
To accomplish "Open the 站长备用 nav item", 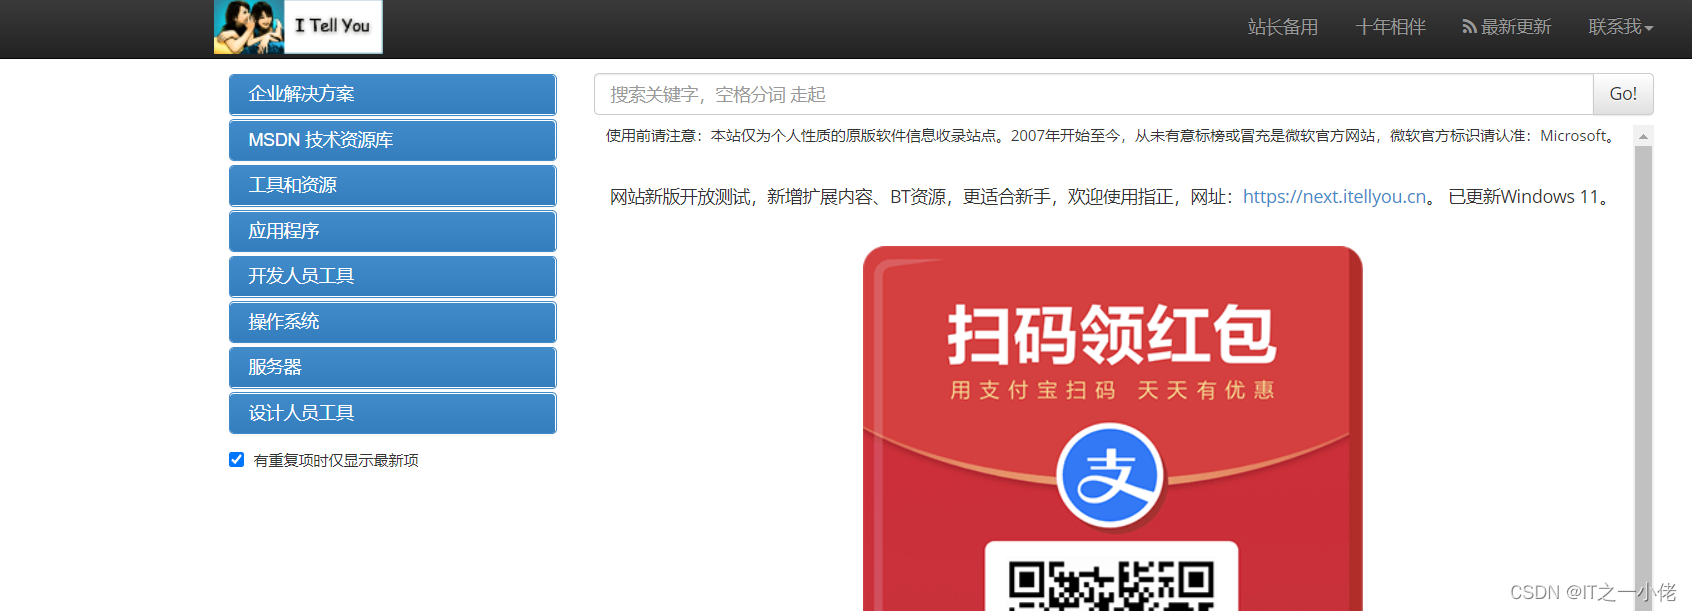I will tap(1283, 27).
